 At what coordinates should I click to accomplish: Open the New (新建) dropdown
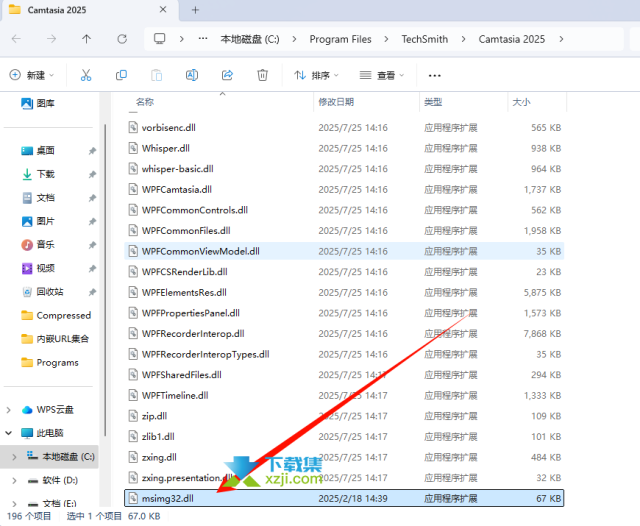[x=32, y=75]
